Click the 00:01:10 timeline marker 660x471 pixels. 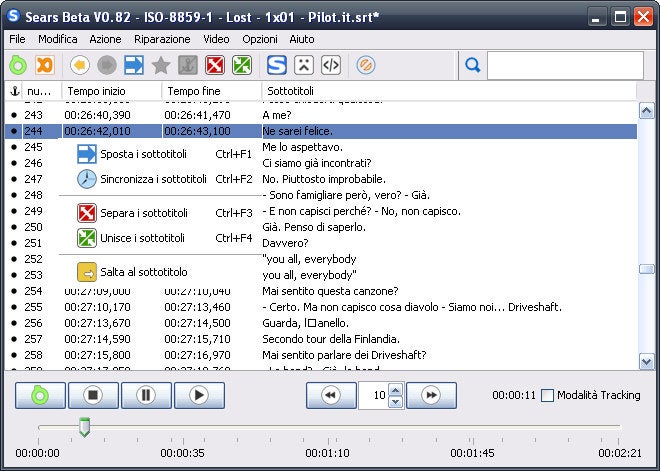click(x=327, y=453)
